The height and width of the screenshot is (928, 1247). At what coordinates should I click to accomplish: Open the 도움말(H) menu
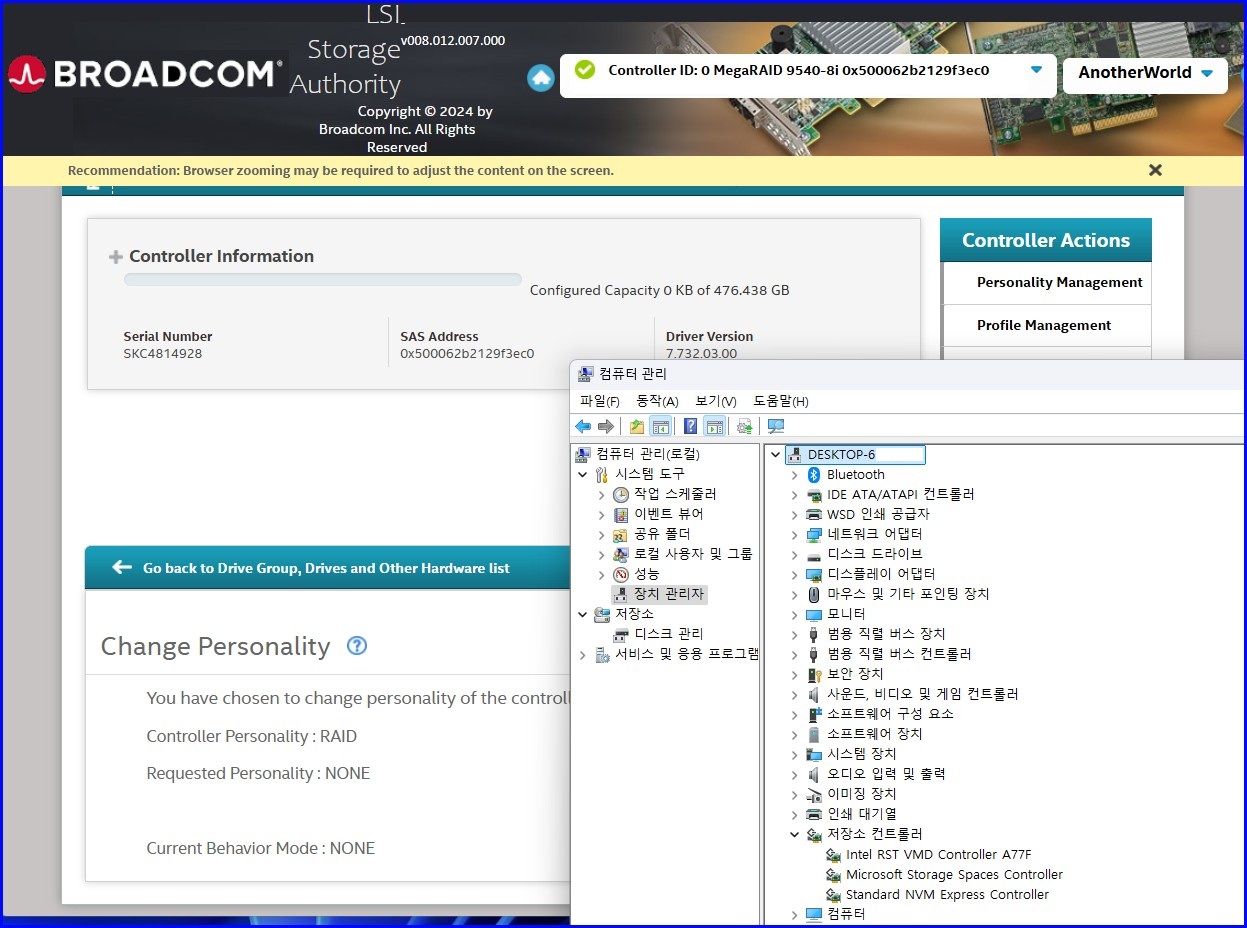(x=781, y=401)
